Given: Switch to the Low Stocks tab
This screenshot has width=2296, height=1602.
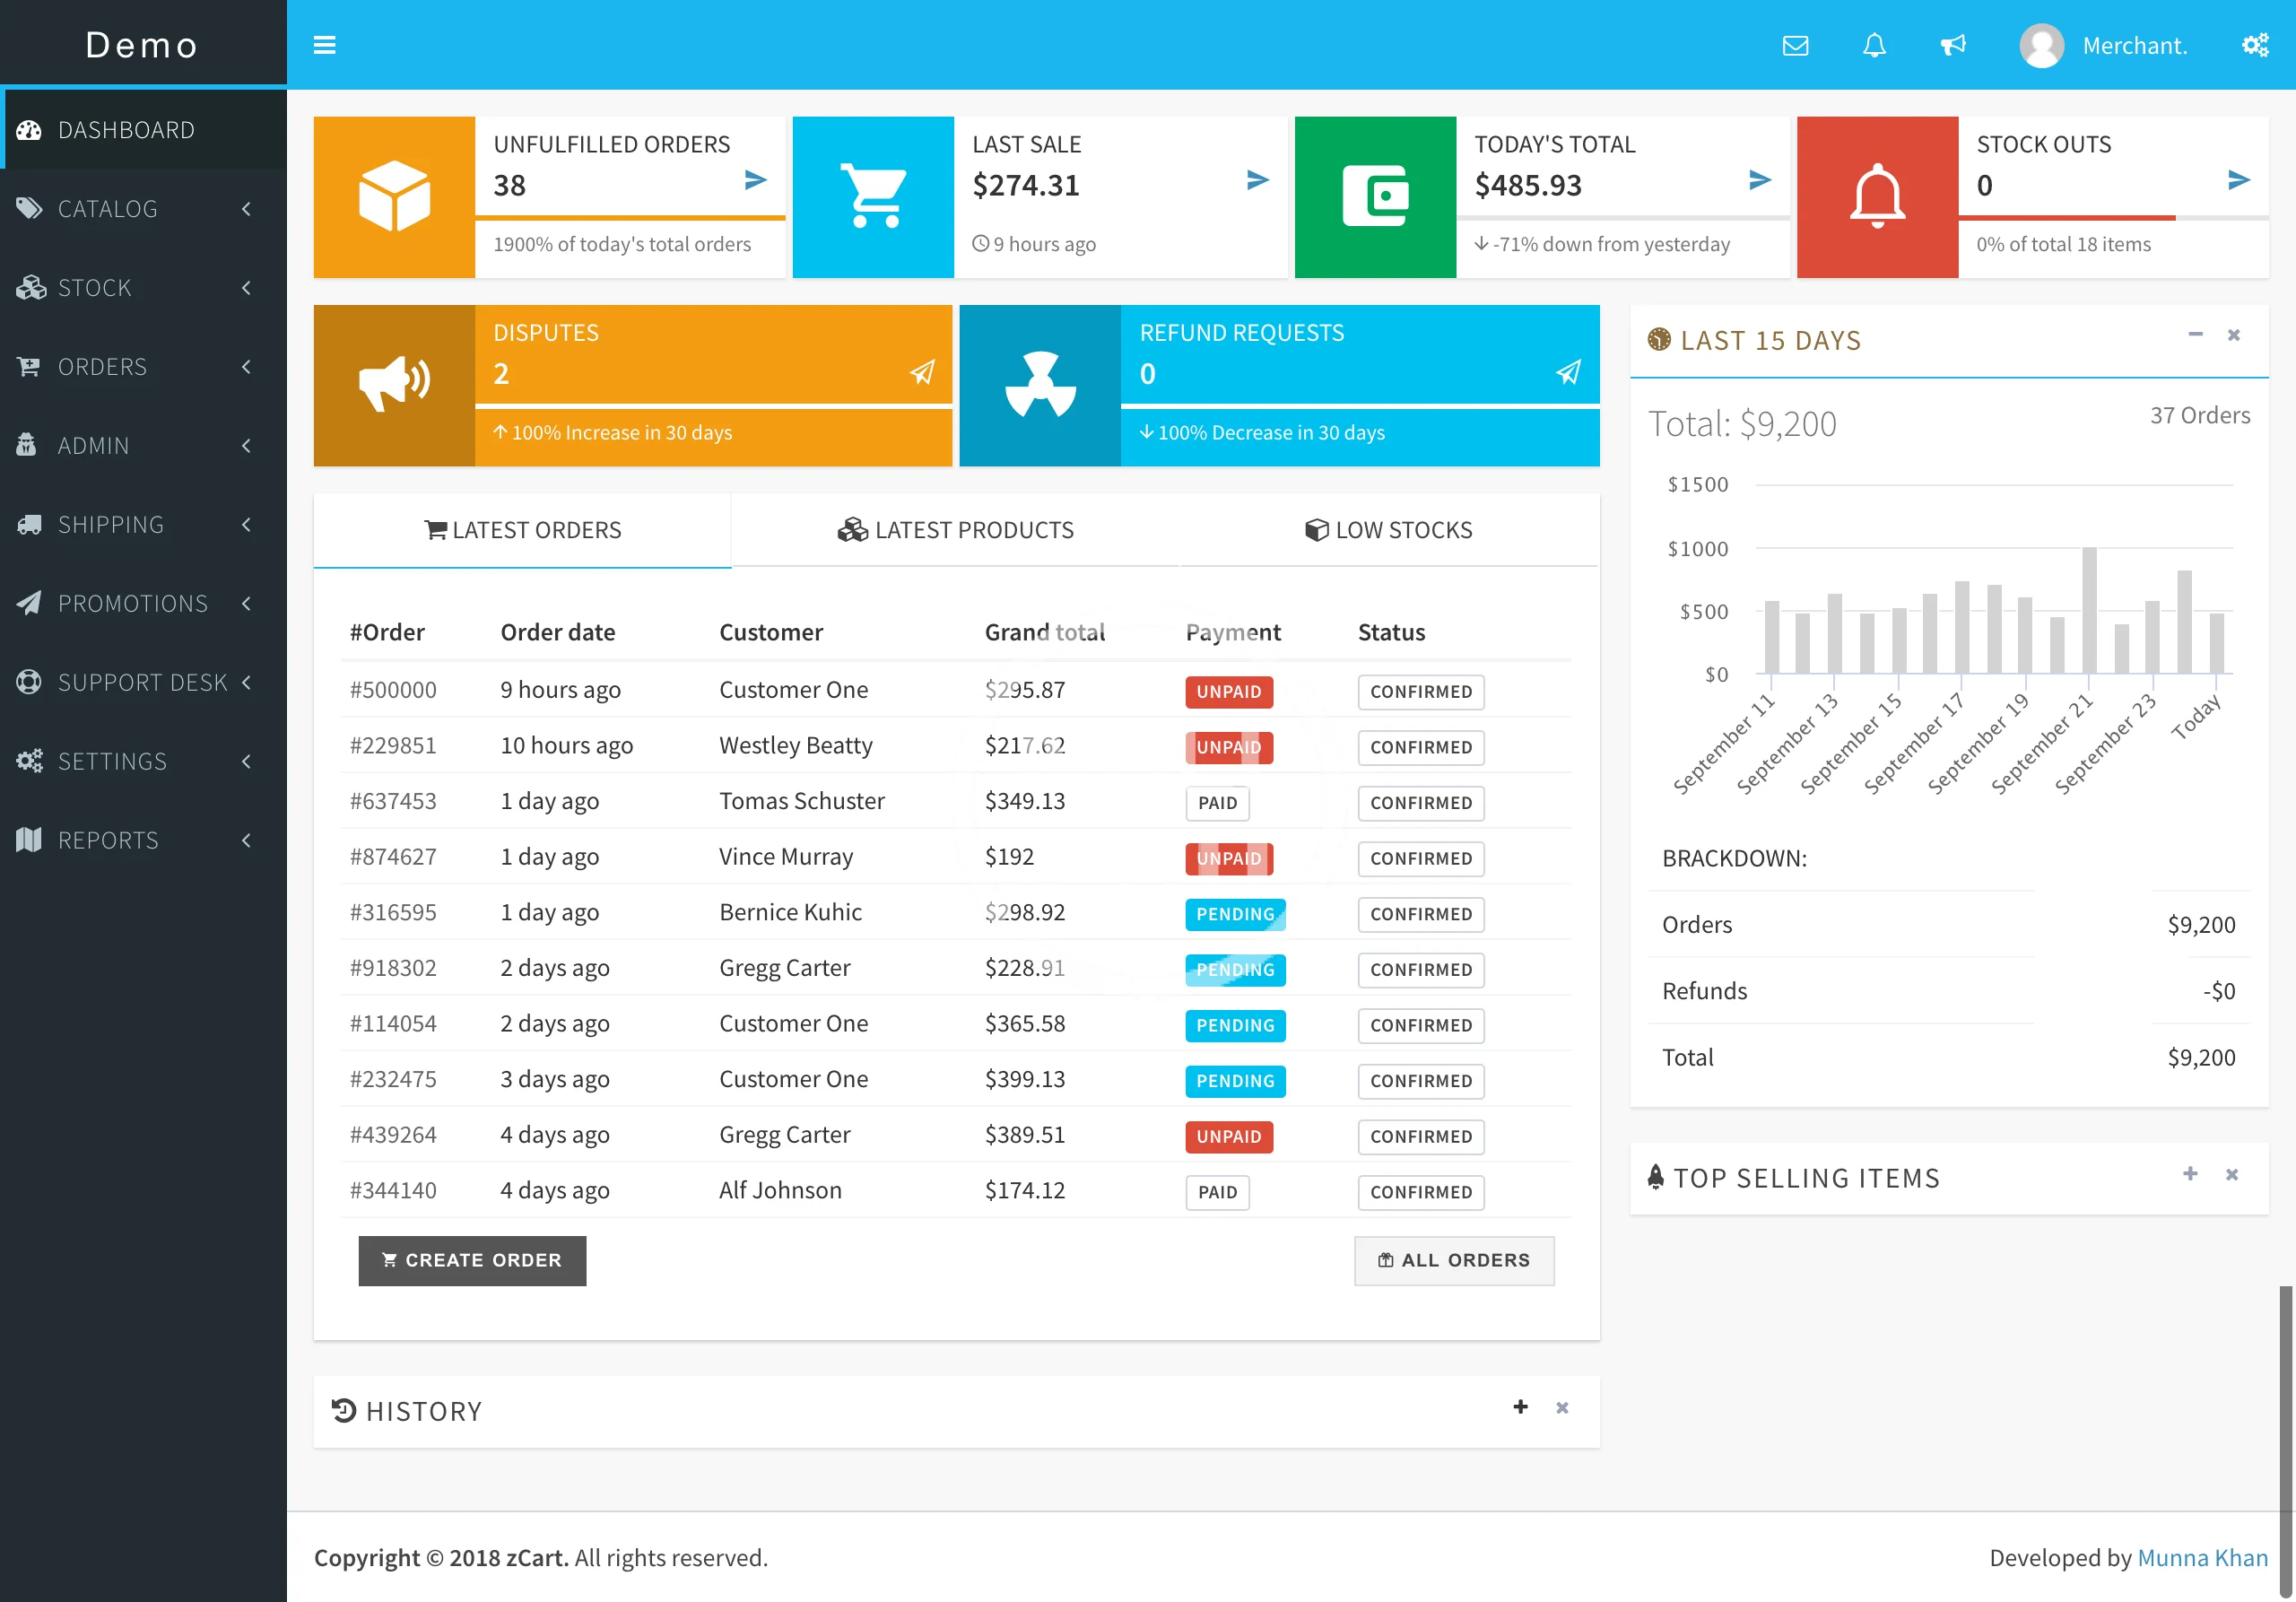Looking at the screenshot, I should coord(1388,530).
